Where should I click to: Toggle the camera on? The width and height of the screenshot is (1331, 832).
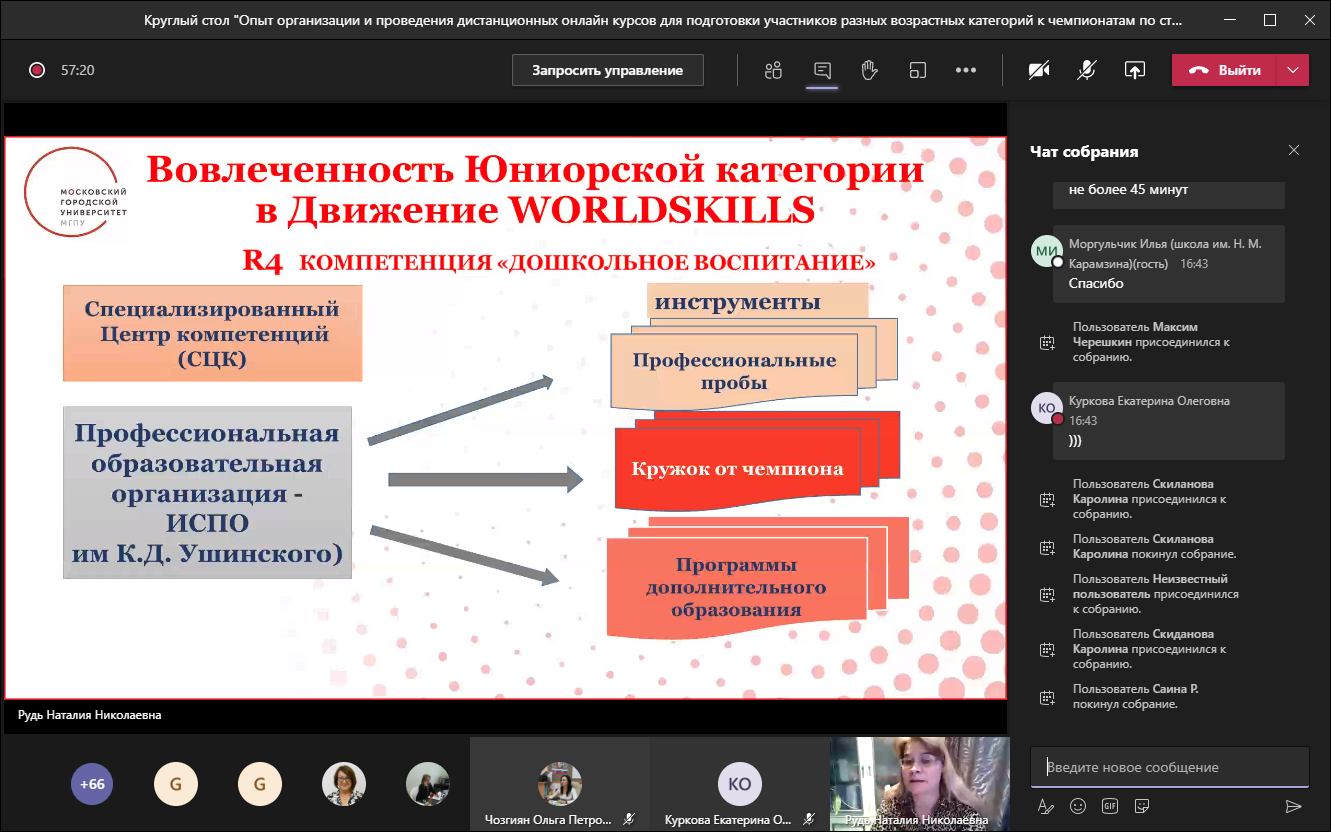tap(1040, 70)
